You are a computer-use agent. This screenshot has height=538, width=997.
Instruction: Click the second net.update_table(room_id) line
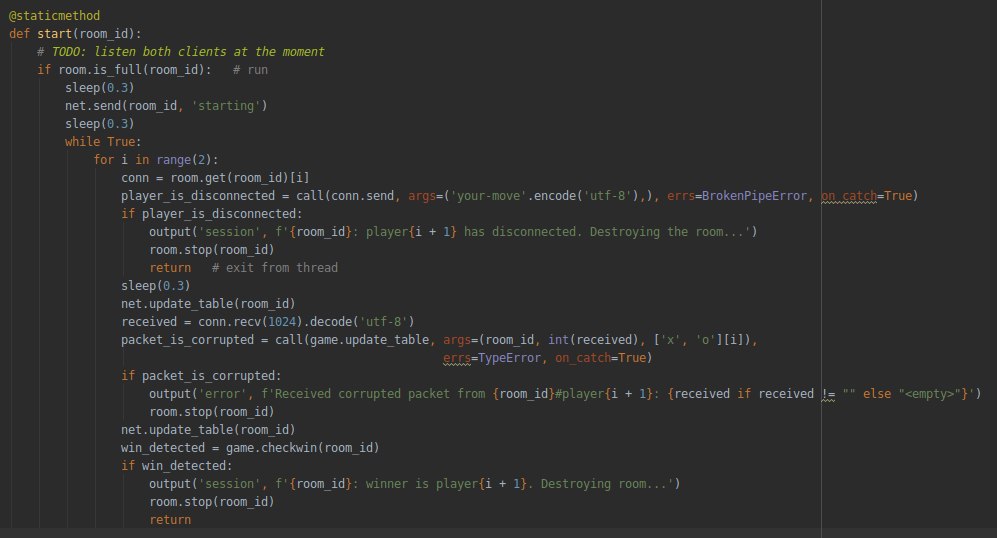tap(208, 430)
